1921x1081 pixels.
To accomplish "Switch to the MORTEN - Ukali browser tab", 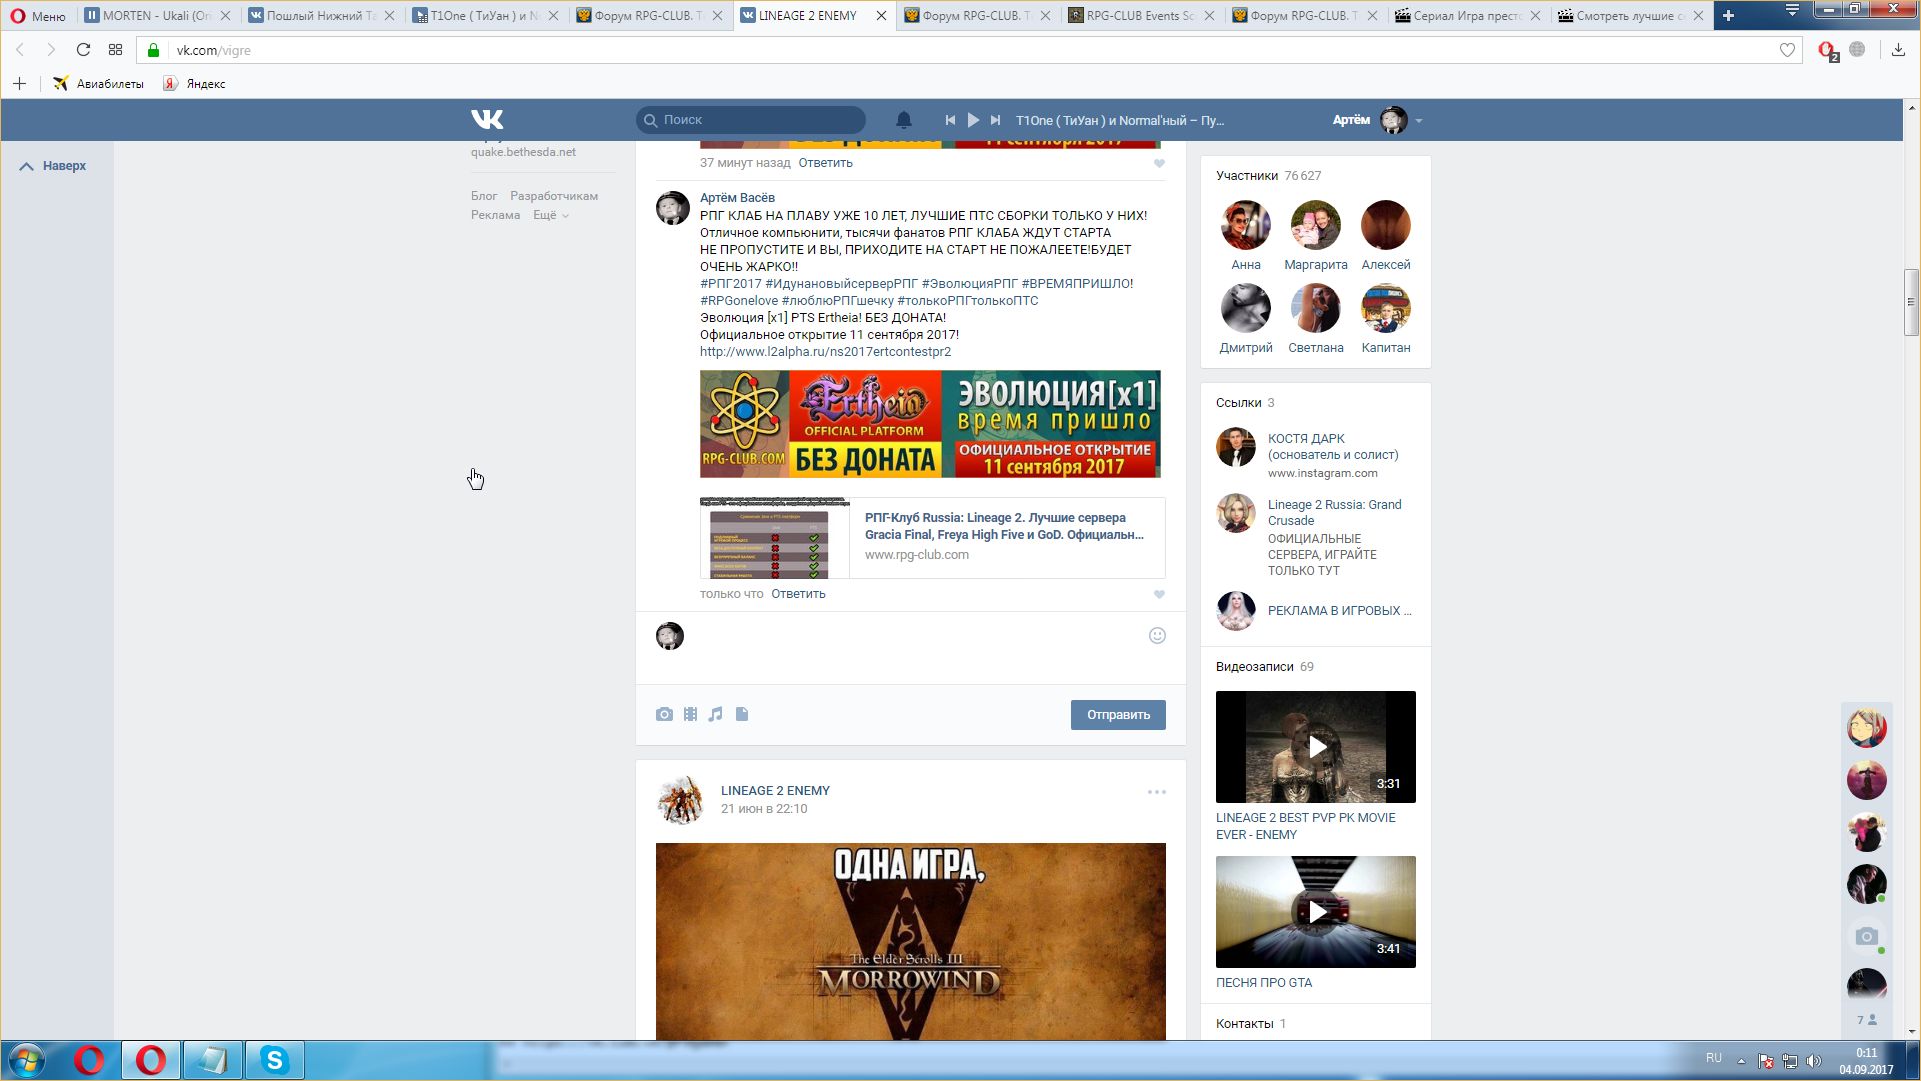I will click(x=157, y=15).
